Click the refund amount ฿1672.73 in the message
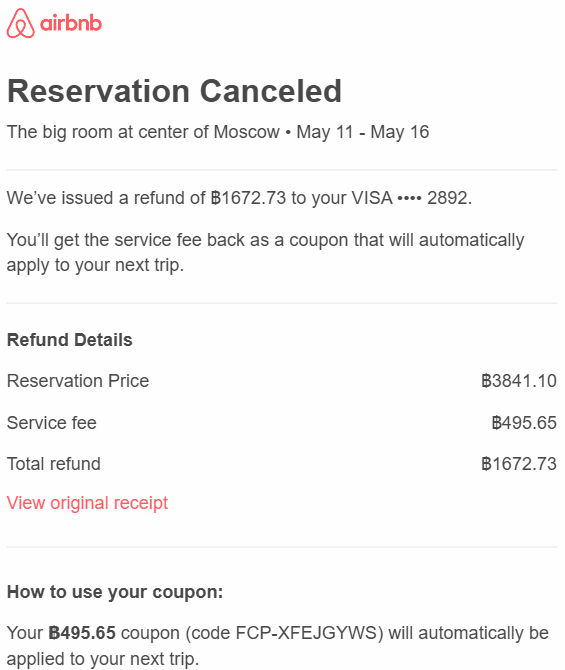The width and height of the screenshot is (565, 670). (248, 198)
